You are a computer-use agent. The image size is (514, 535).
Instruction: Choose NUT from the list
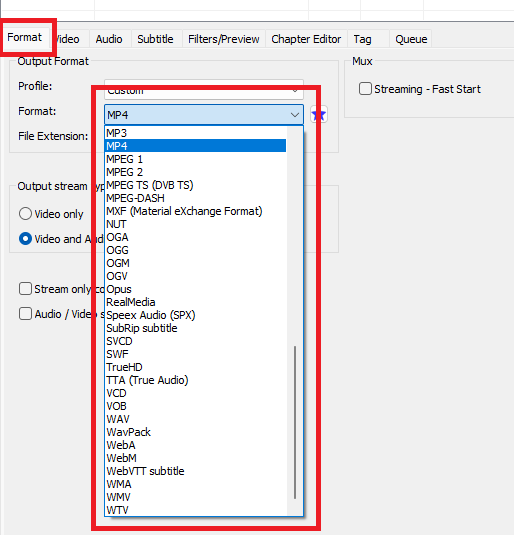click(196, 224)
